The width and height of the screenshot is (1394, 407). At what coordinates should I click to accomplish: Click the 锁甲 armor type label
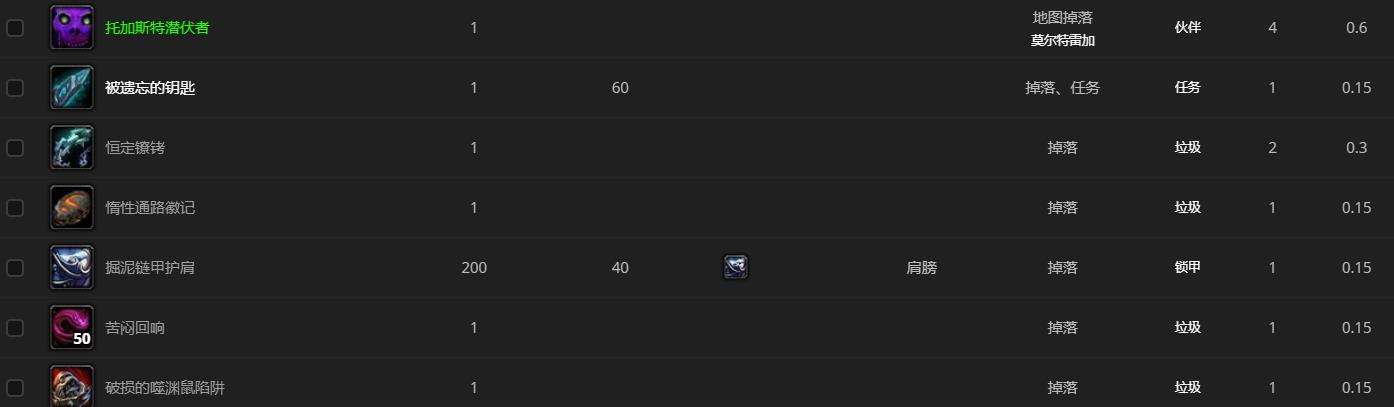(1187, 268)
